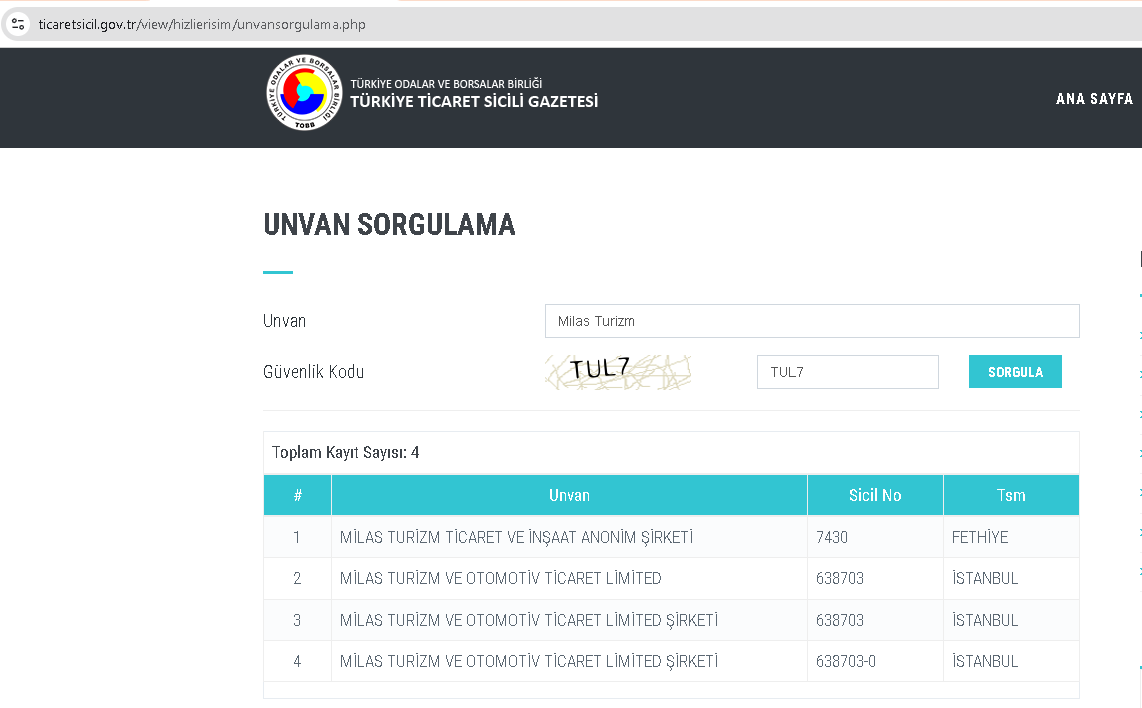The image size is (1142, 708).
Task: Click the Unvan field label
Action: (x=284, y=321)
